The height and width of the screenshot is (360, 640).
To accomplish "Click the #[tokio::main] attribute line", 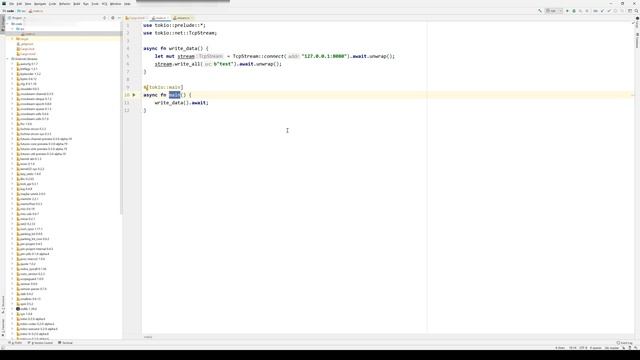I will coord(163,87).
